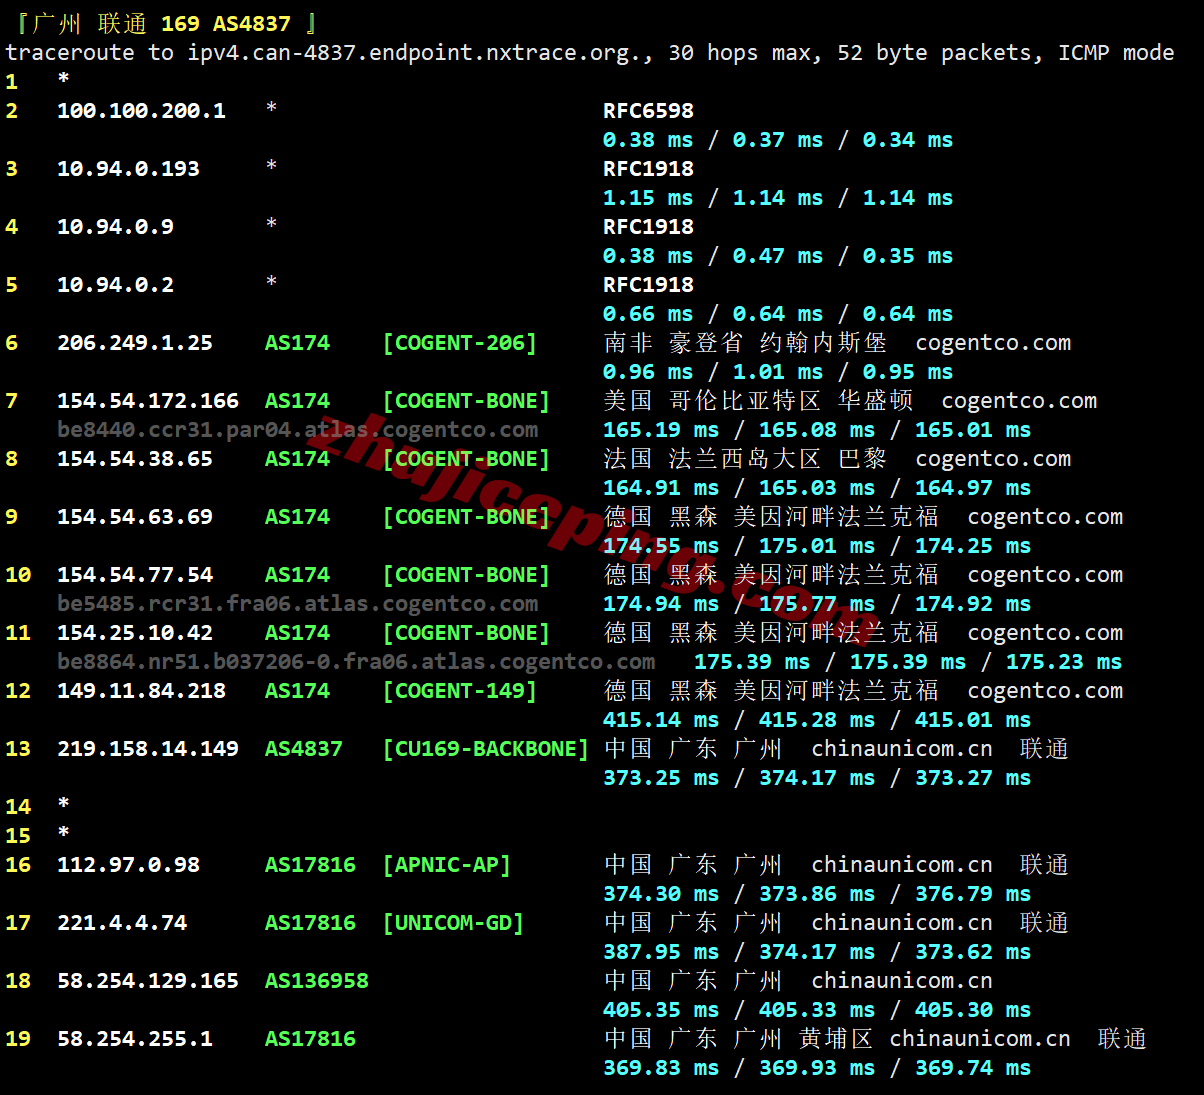The image size is (1204, 1095).
Task: Click the [COGENT-149] network tag
Action: point(459,691)
